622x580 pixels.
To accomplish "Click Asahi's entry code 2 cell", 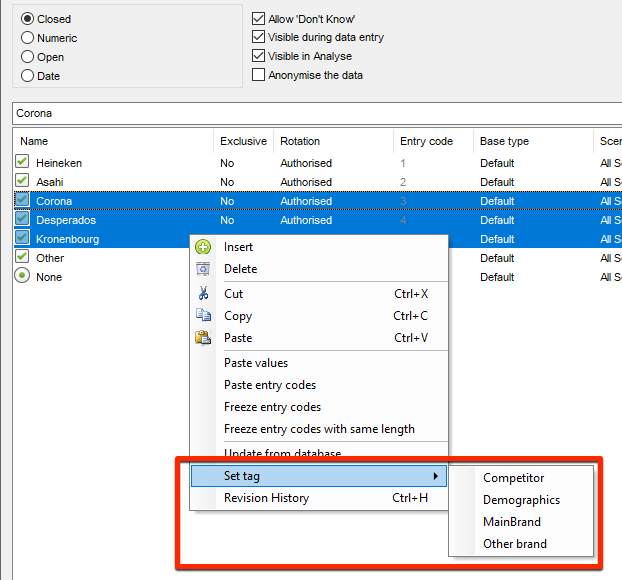I will (x=403, y=182).
